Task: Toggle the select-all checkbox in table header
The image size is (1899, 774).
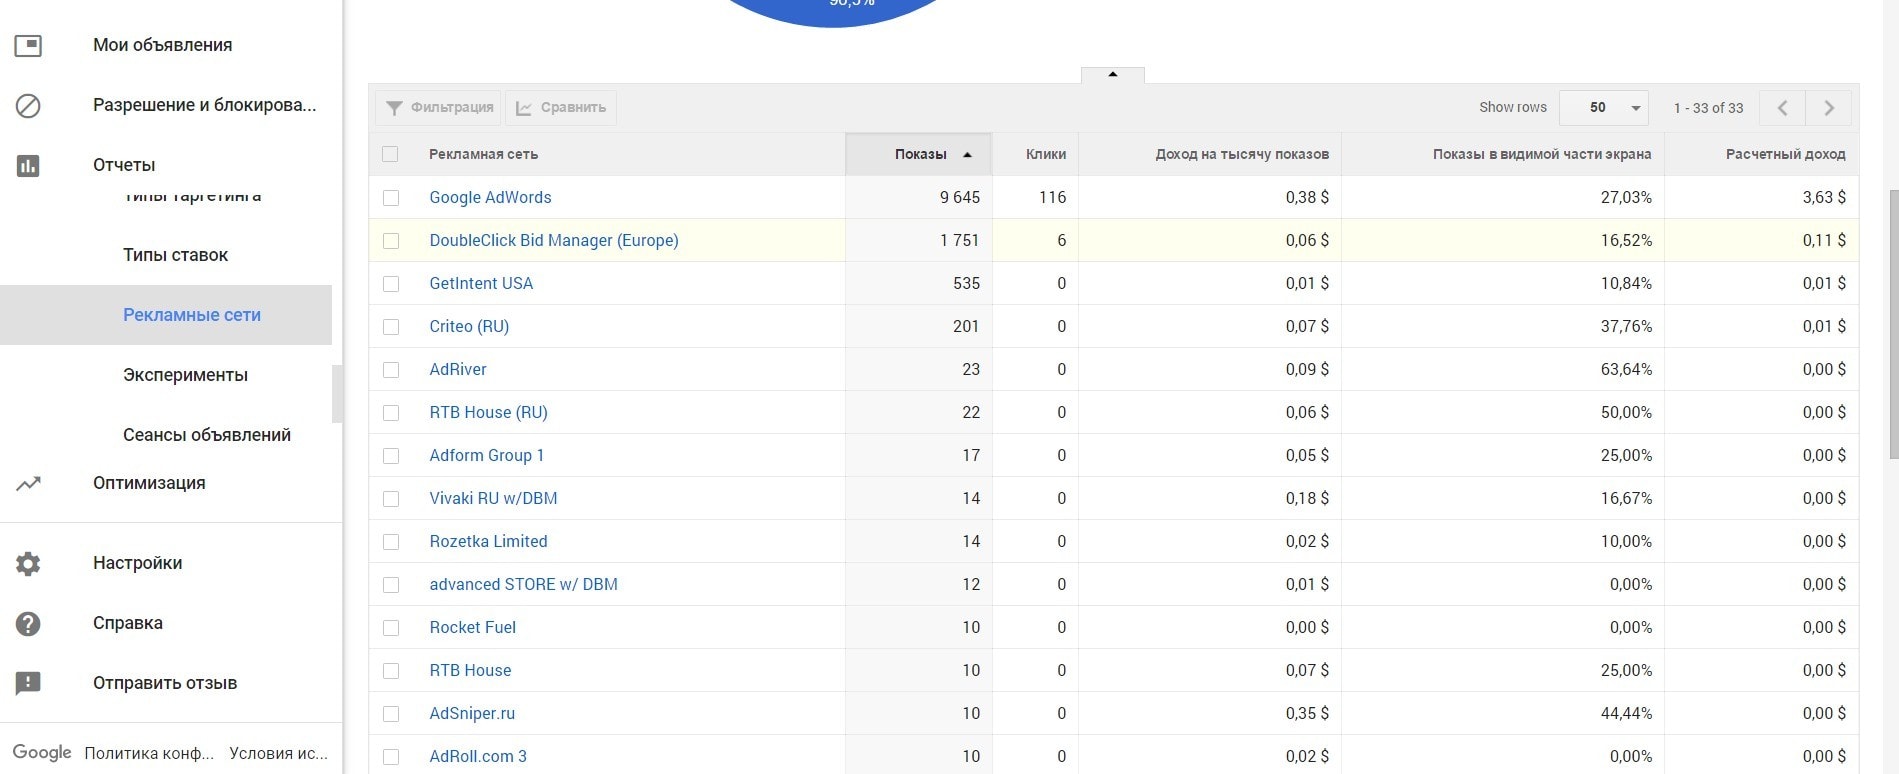Action: pyautogui.click(x=390, y=154)
